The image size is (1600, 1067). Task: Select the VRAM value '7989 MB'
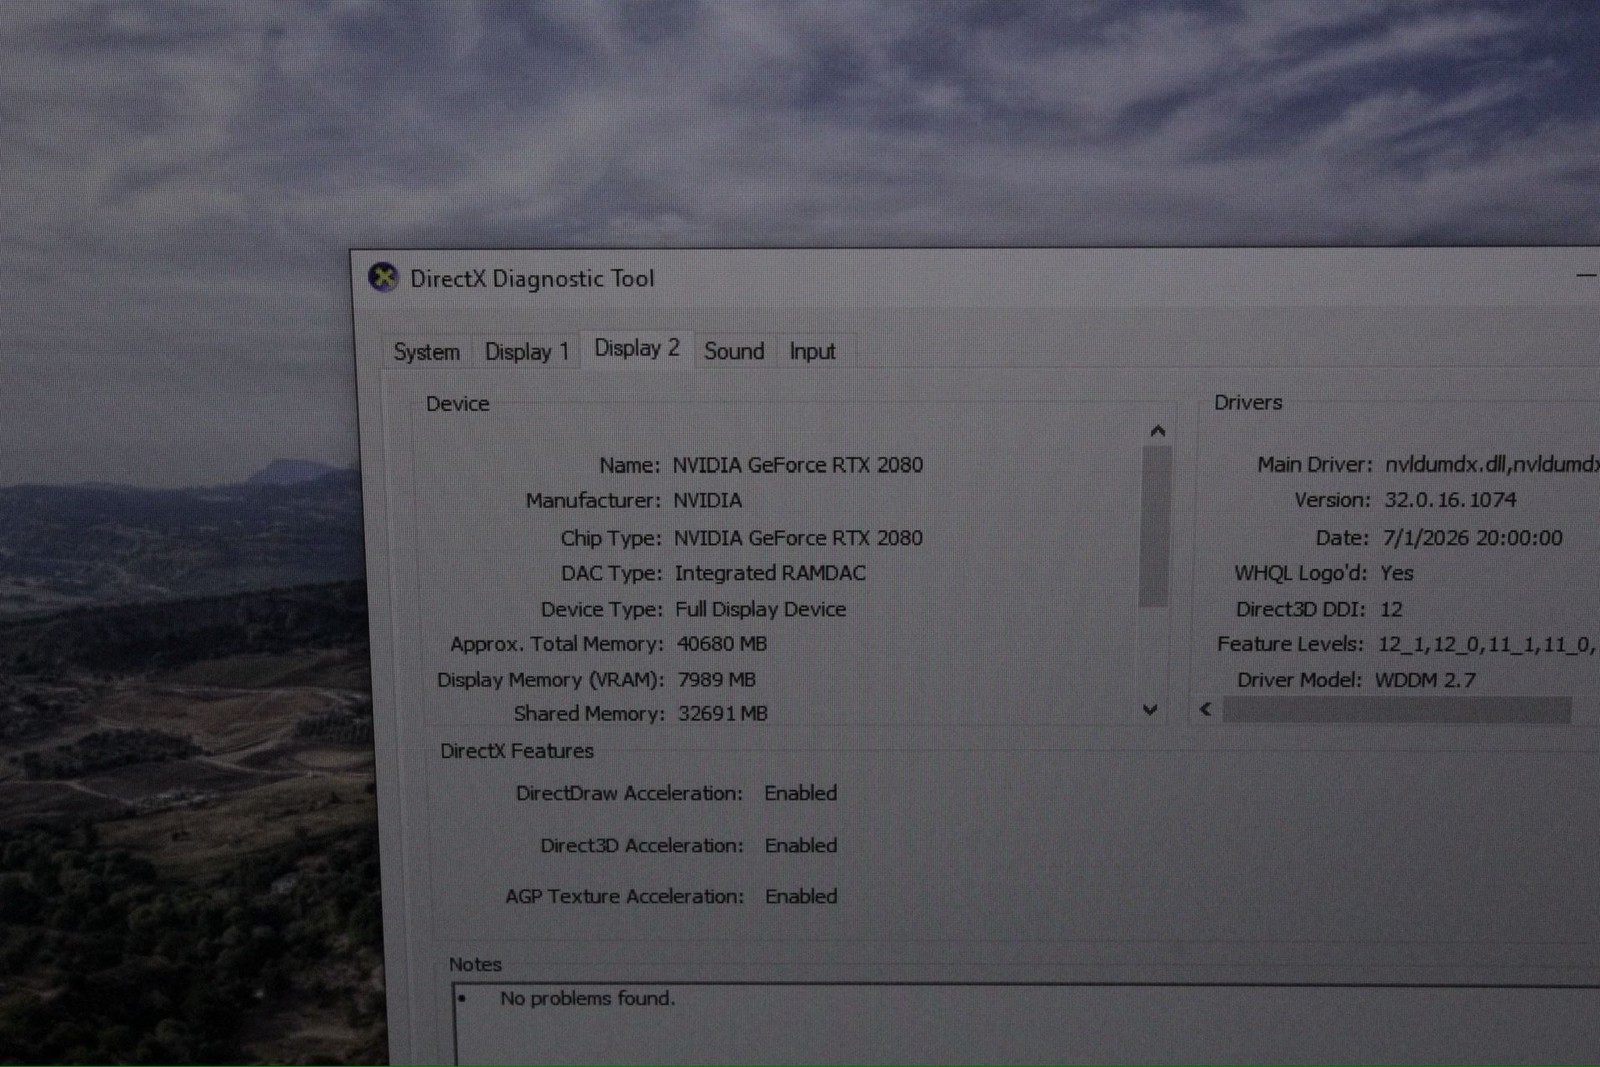click(717, 680)
